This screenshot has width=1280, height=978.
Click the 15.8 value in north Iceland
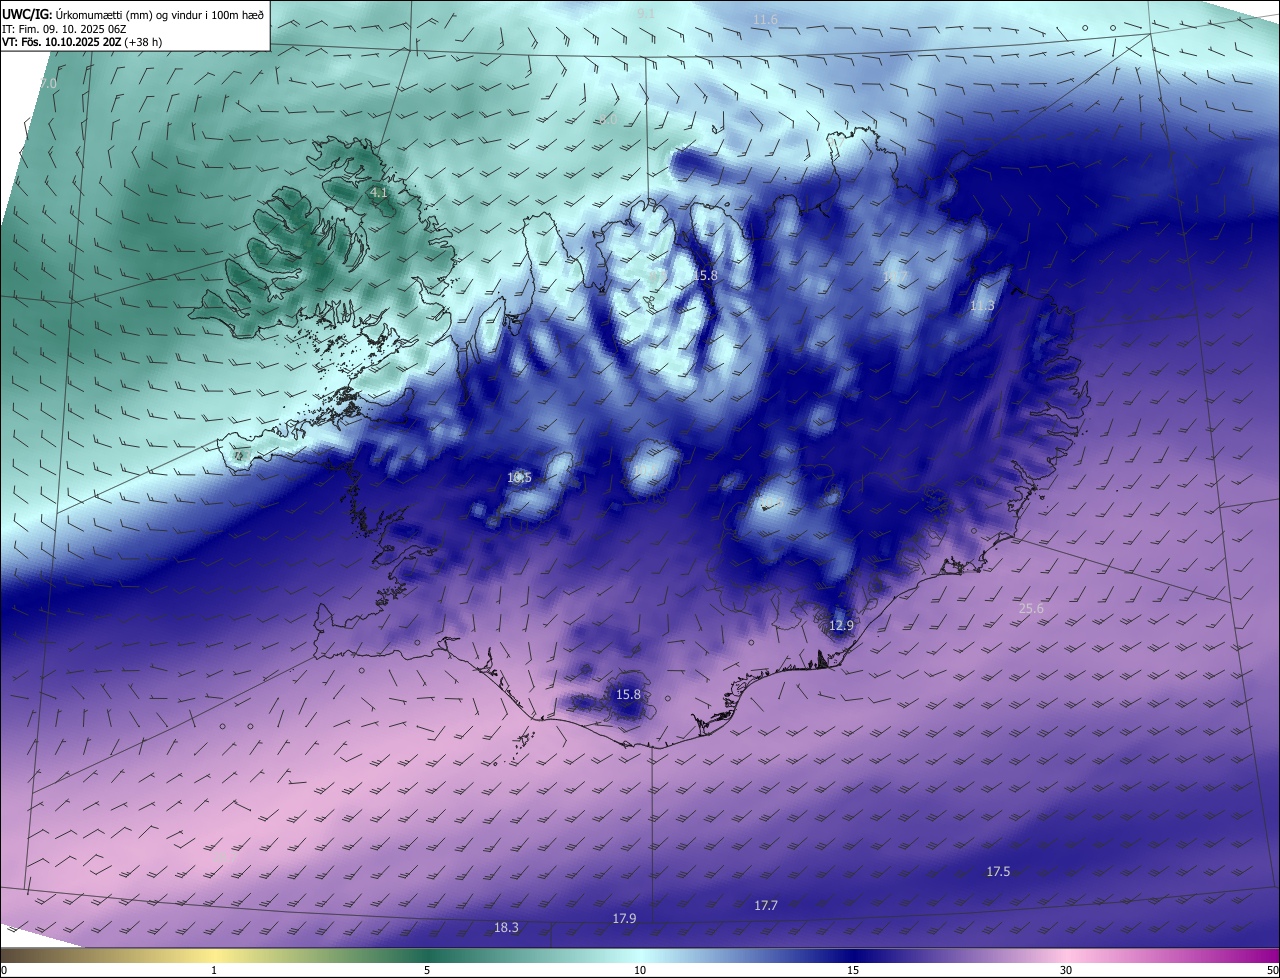706,275
